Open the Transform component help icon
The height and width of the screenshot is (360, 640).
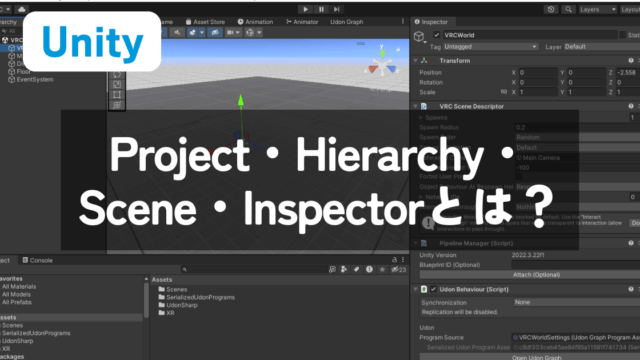631,60
